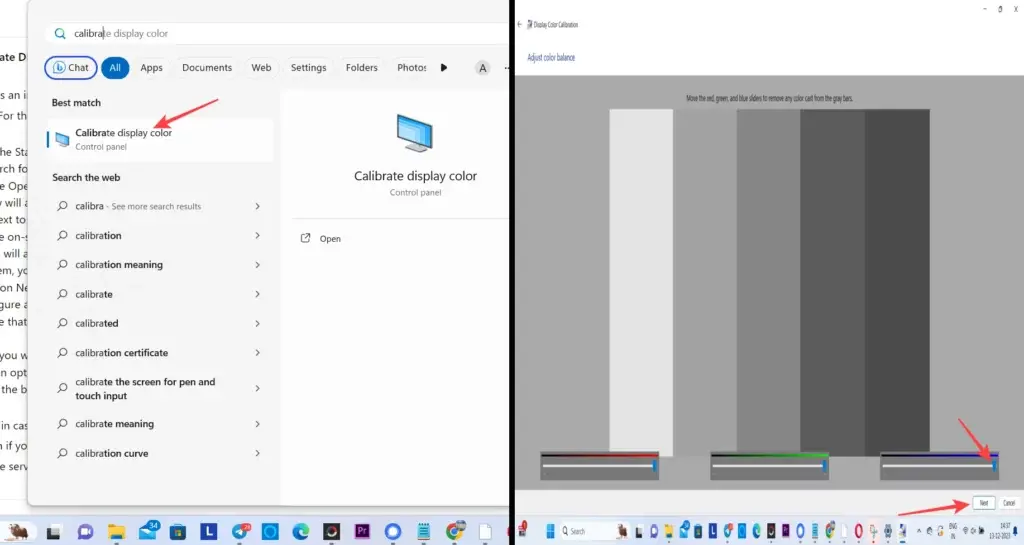Expand the 'calibrated' suggestion chevron

point(257,324)
